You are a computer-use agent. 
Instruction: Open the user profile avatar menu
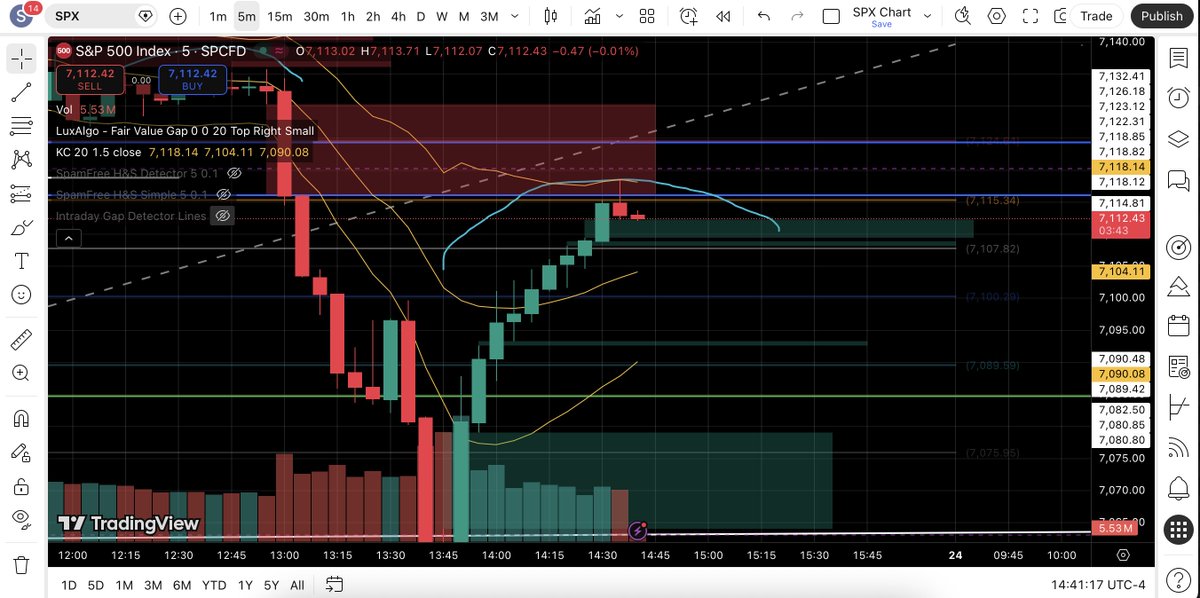click(x=20, y=16)
